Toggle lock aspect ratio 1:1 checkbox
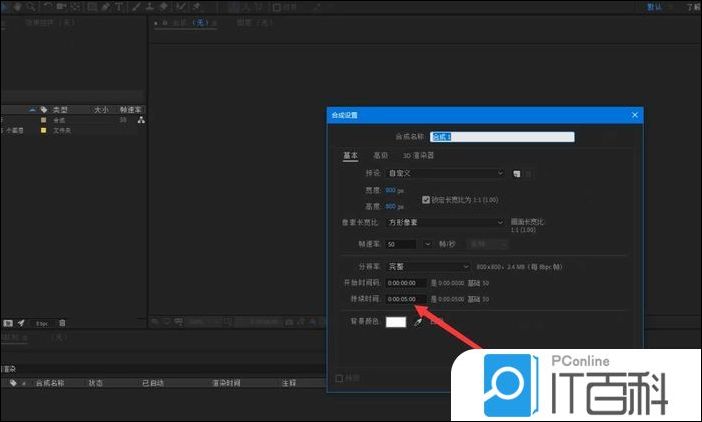702x422 pixels. point(426,198)
